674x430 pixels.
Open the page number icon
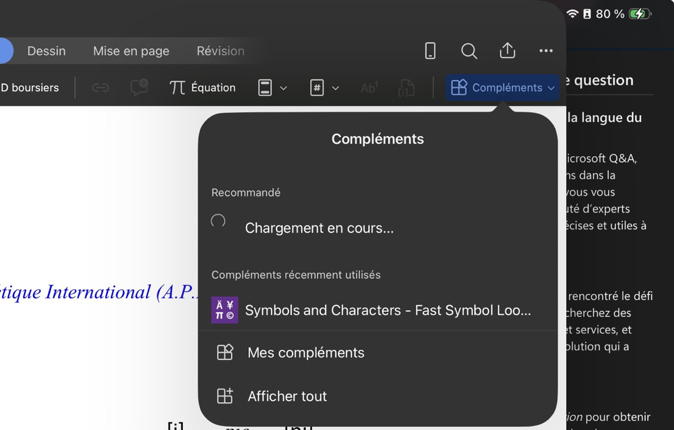coord(317,88)
